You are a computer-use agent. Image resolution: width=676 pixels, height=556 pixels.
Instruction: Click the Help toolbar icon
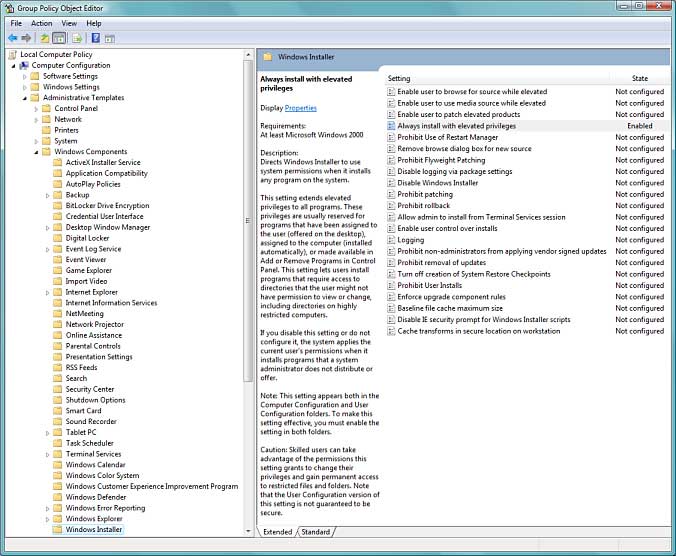click(96, 38)
